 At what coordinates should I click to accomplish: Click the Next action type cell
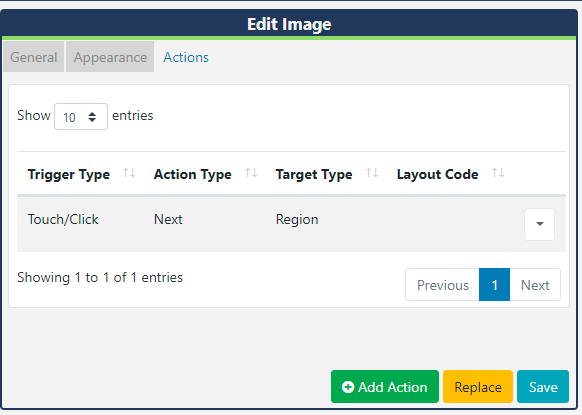click(168, 219)
